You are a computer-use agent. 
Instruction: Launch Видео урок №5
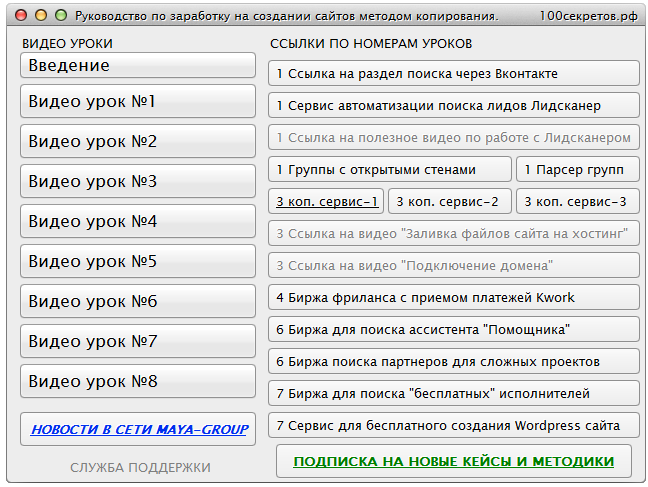(138, 262)
